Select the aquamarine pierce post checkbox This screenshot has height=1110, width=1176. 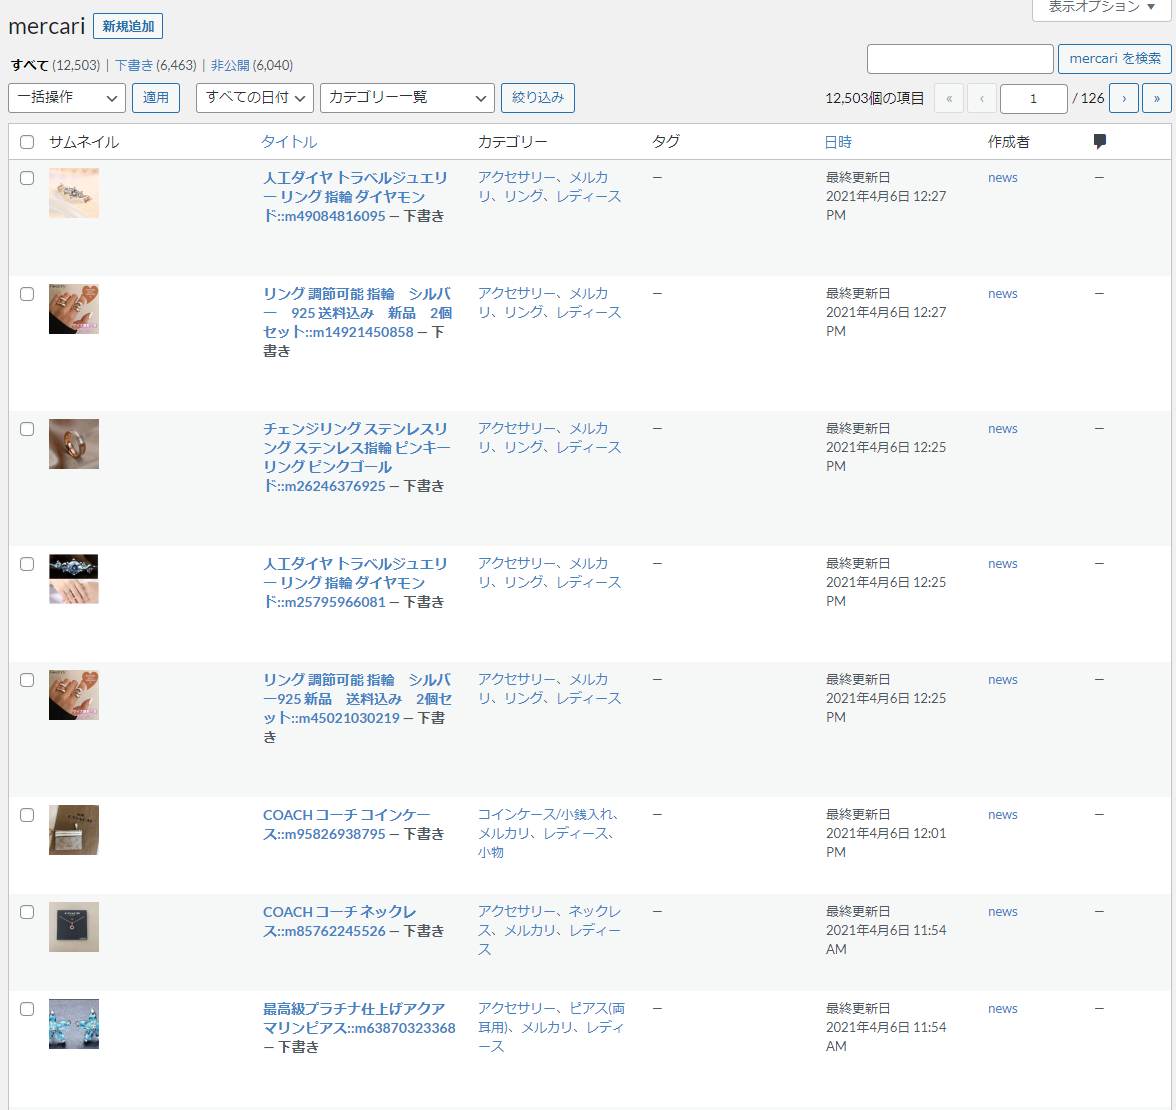coord(27,1009)
